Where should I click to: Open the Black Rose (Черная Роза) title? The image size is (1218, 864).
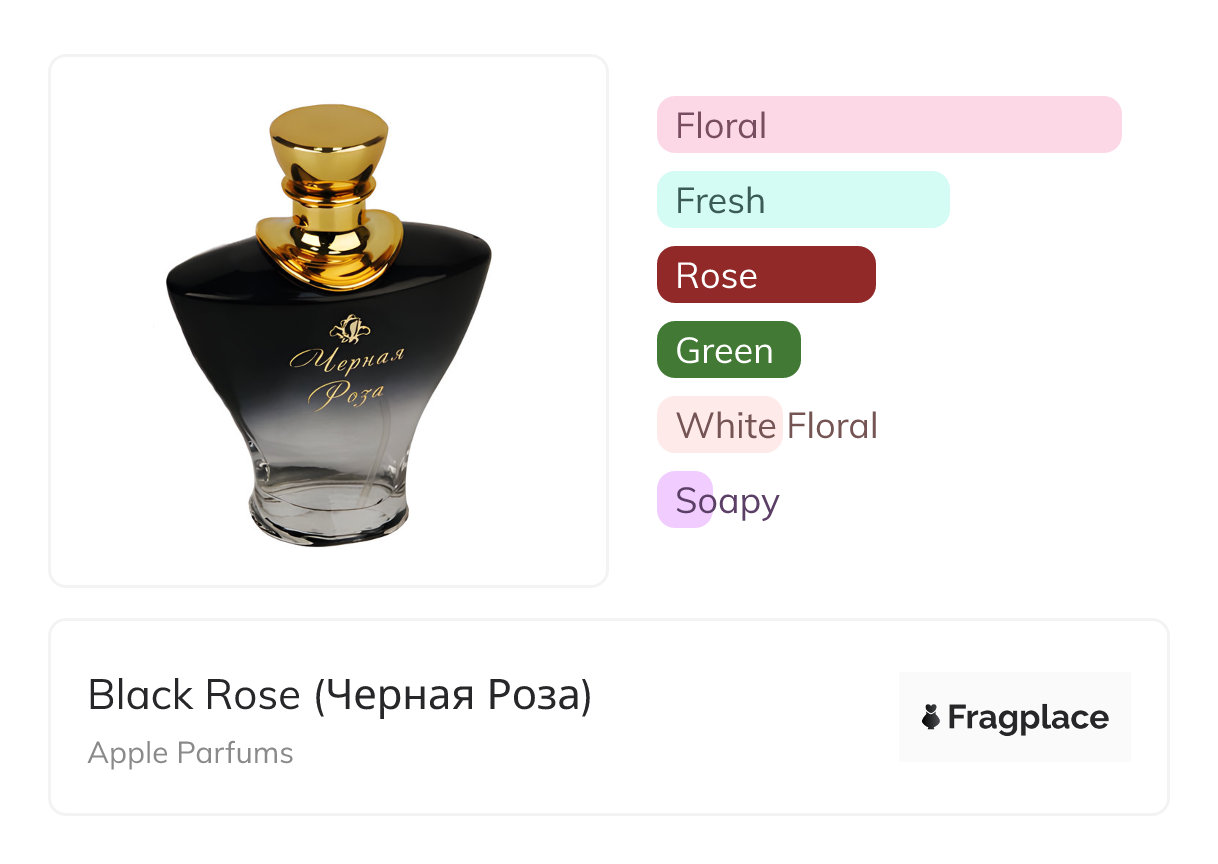[340, 695]
